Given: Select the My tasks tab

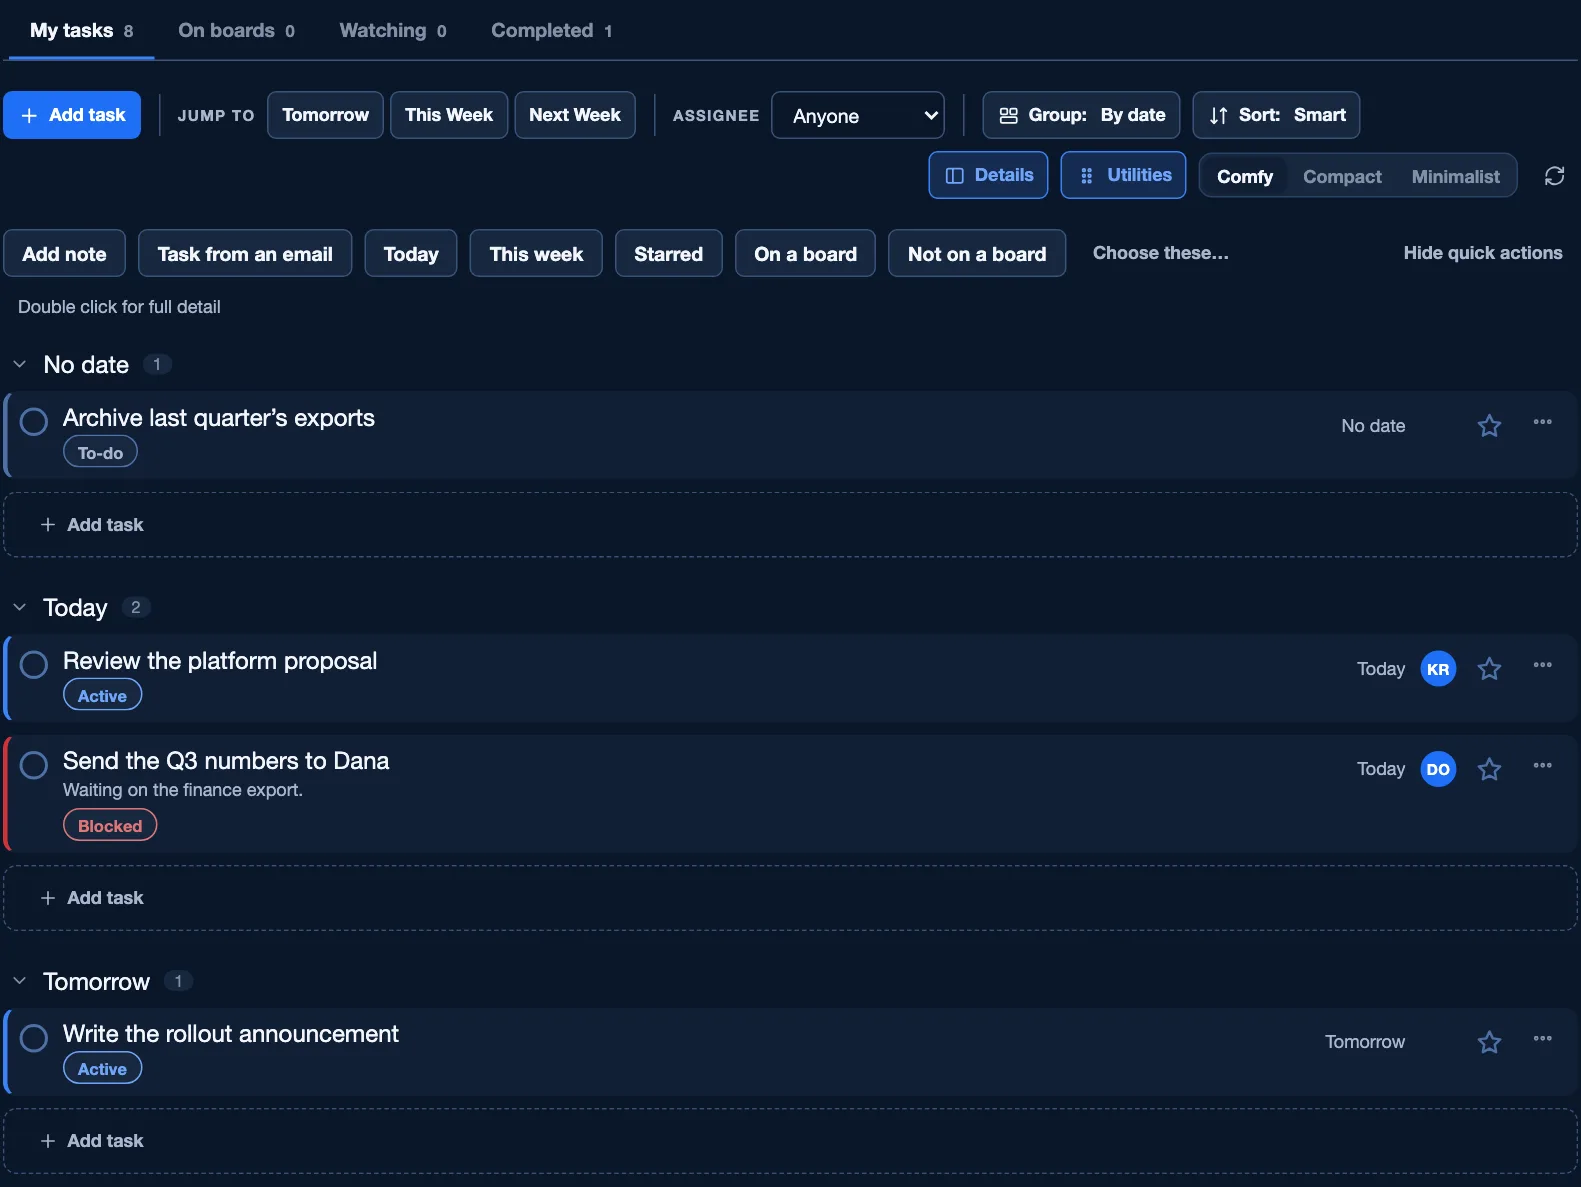Looking at the screenshot, I should tap(81, 31).
